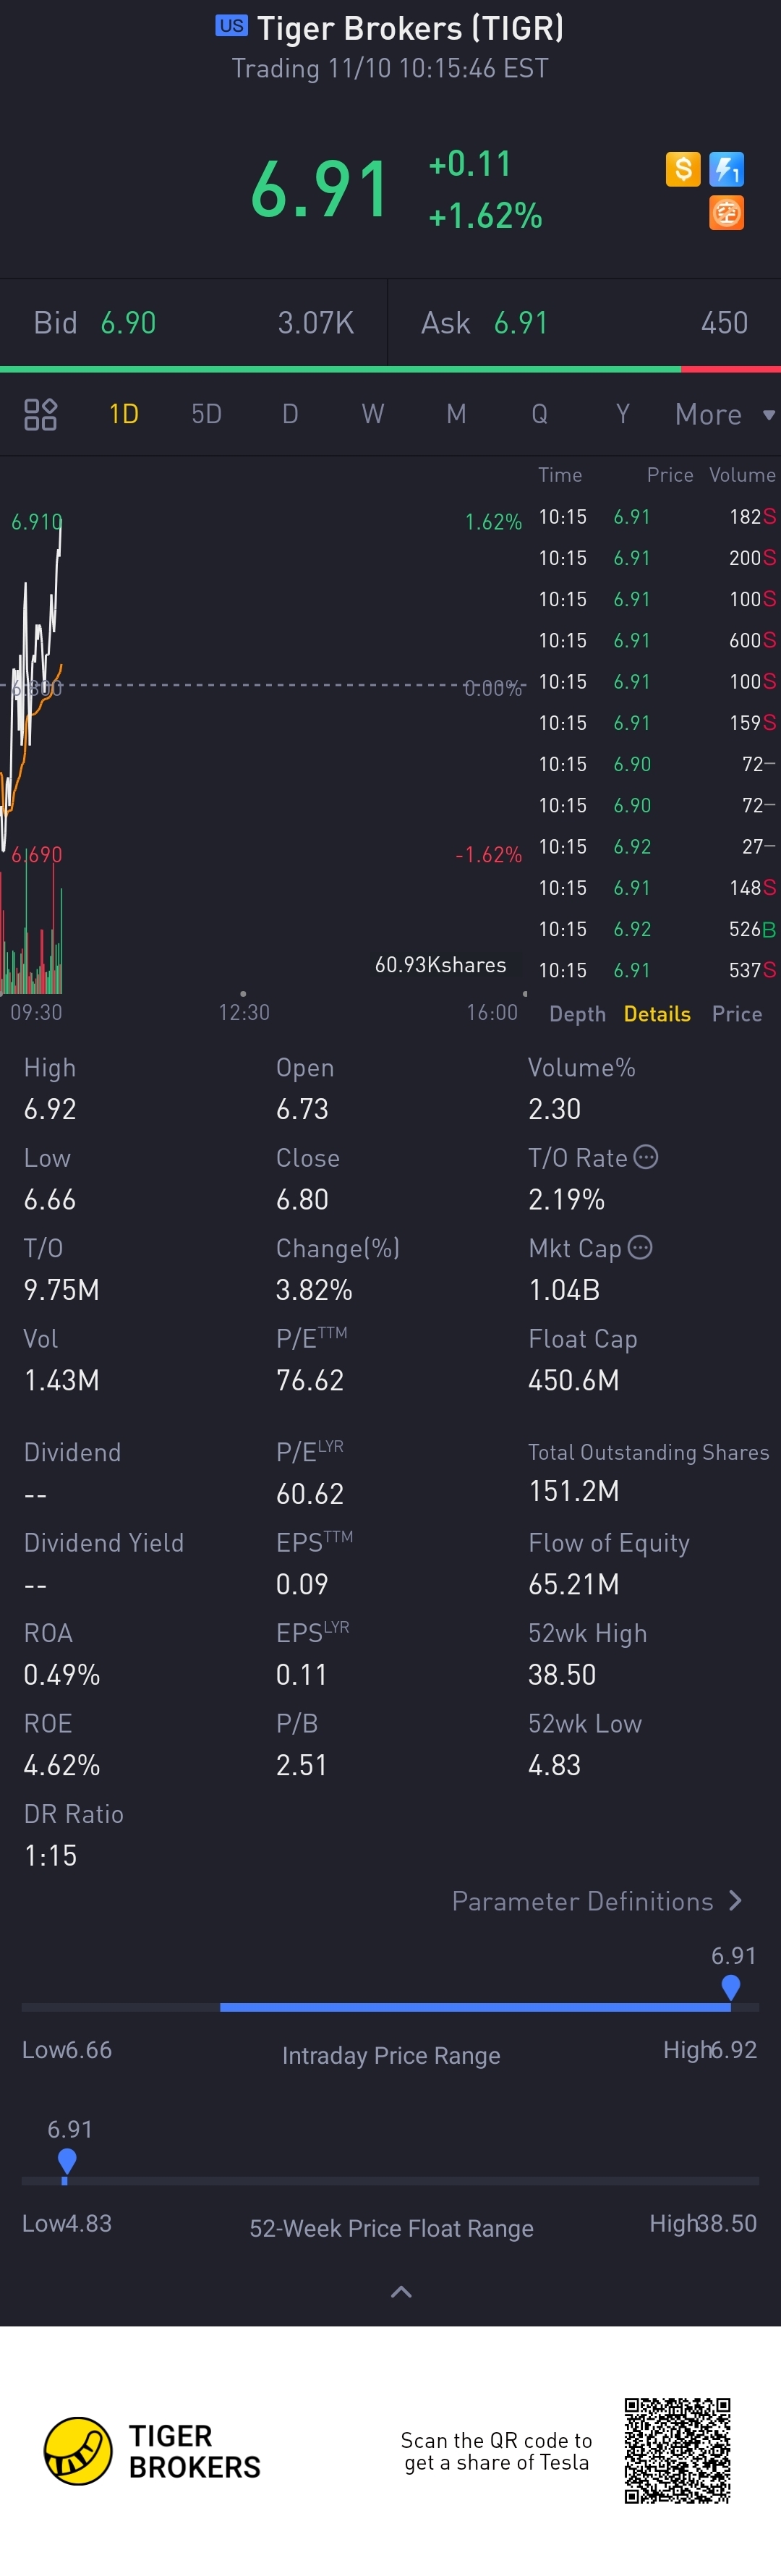Screen dimensions: 781x2576
Task: Tap the Open value 6.73
Action: click(x=302, y=1109)
